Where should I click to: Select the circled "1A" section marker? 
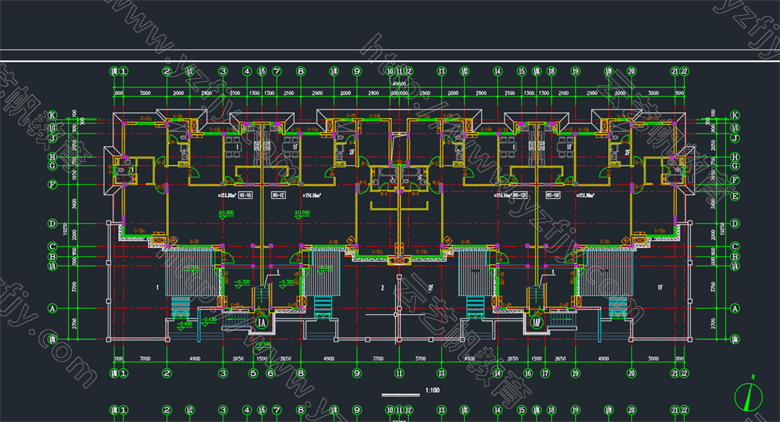(x=262, y=323)
